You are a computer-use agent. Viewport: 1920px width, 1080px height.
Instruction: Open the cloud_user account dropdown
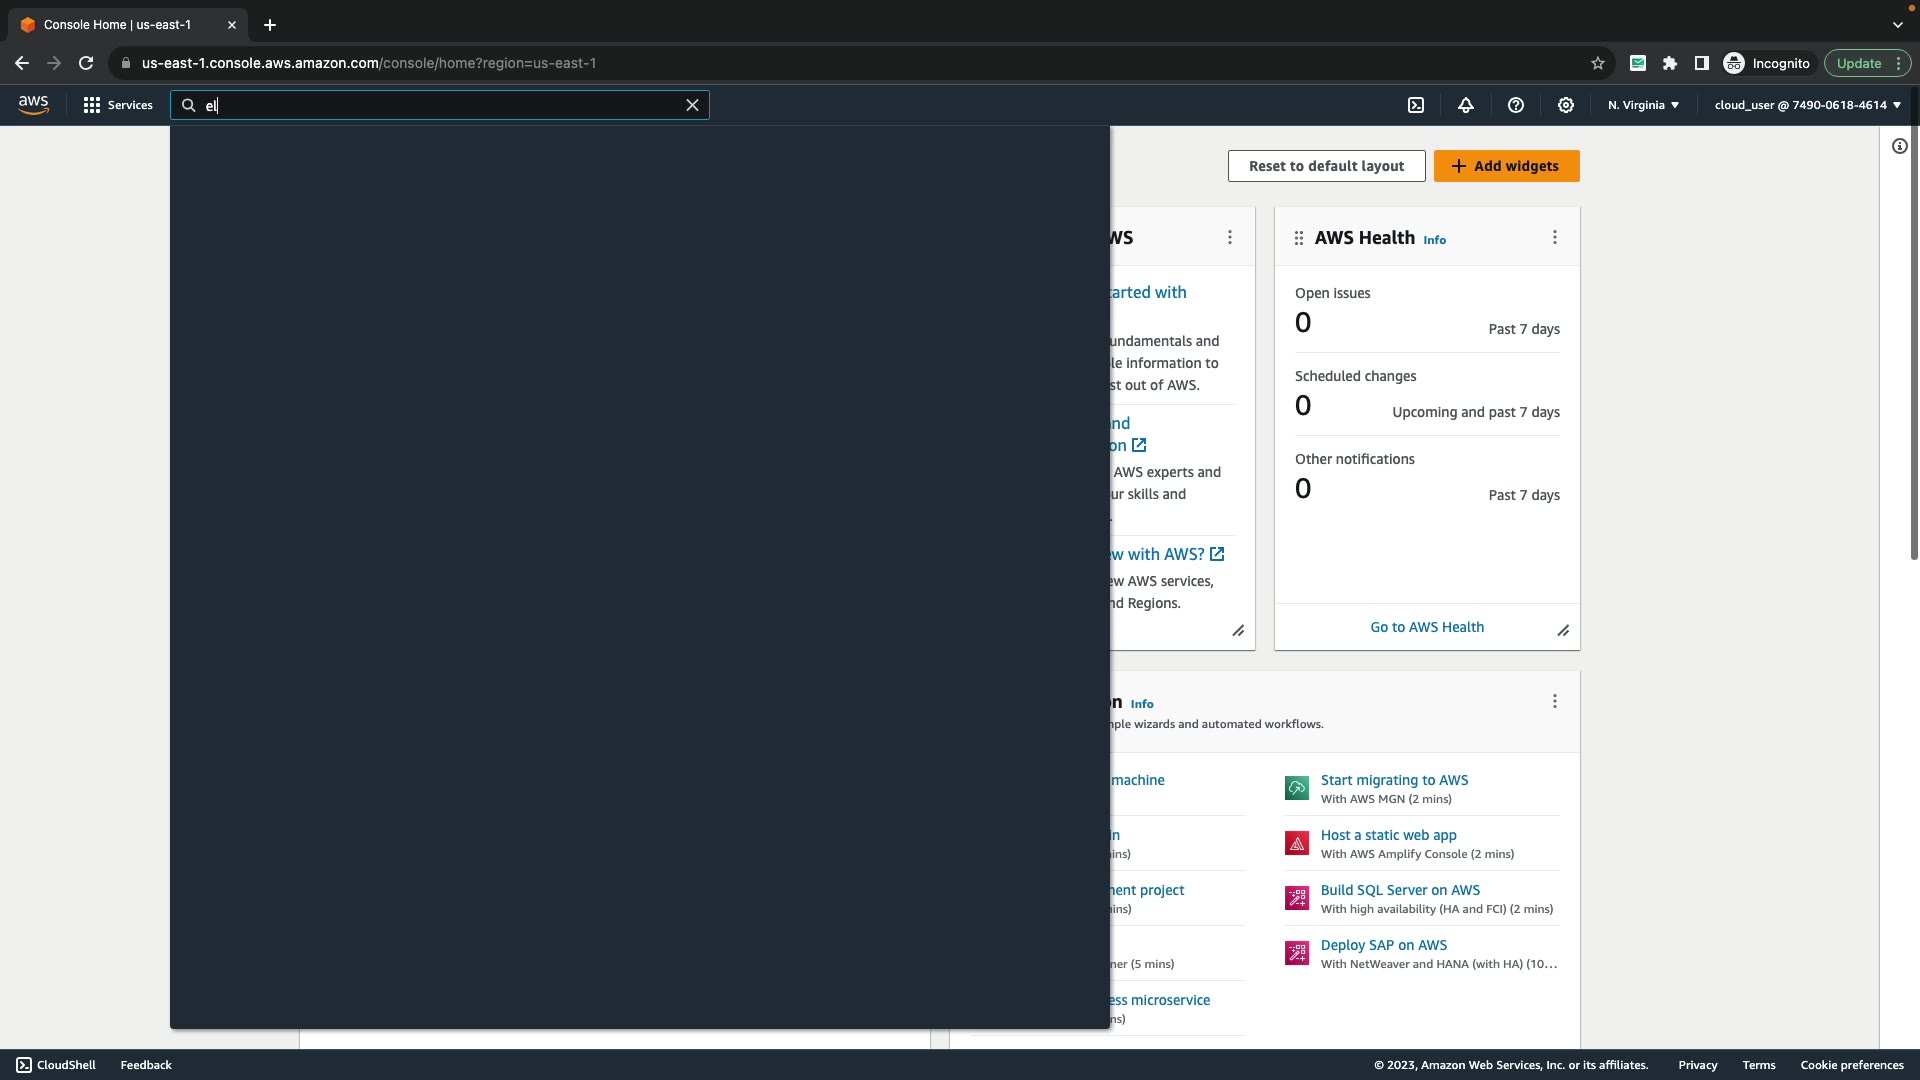(1807, 105)
